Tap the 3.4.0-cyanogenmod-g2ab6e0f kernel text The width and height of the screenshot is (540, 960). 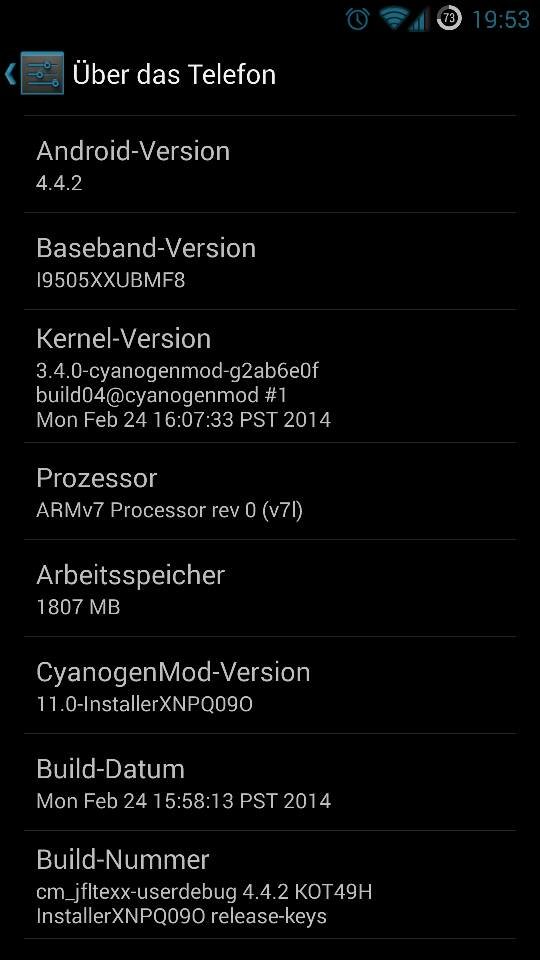click(x=178, y=370)
